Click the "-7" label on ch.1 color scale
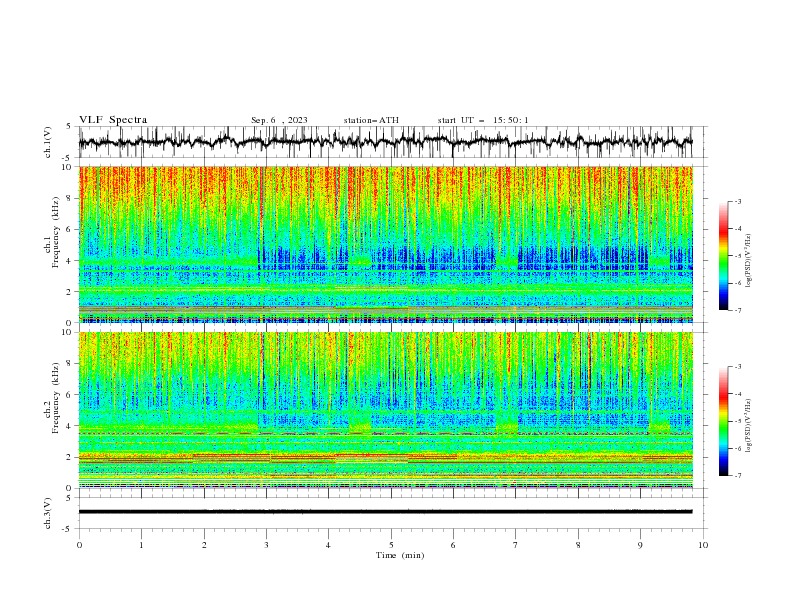This screenshot has height=612, width=792. pyautogui.click(x=737, y=310)
